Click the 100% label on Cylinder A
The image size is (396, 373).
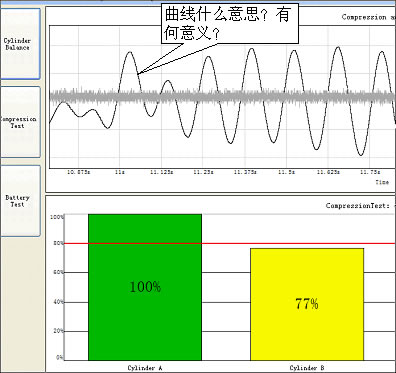pos(145,287)
